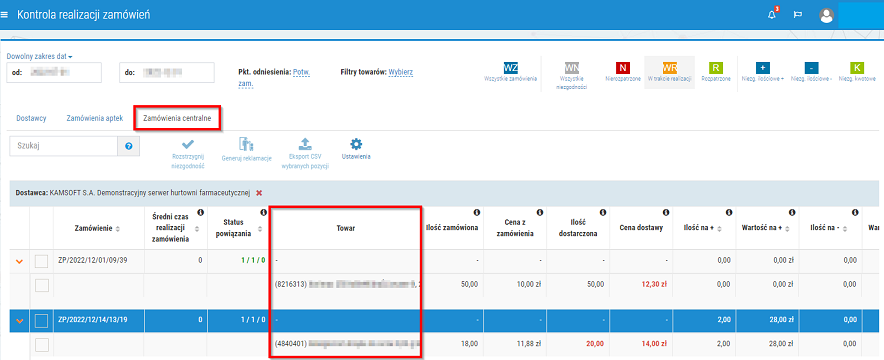Image resolution: width=884 pixels, height=360 pixels.
Task: Click Wybierz link for Filtry towarów
Action: click(x=401, y=72)
